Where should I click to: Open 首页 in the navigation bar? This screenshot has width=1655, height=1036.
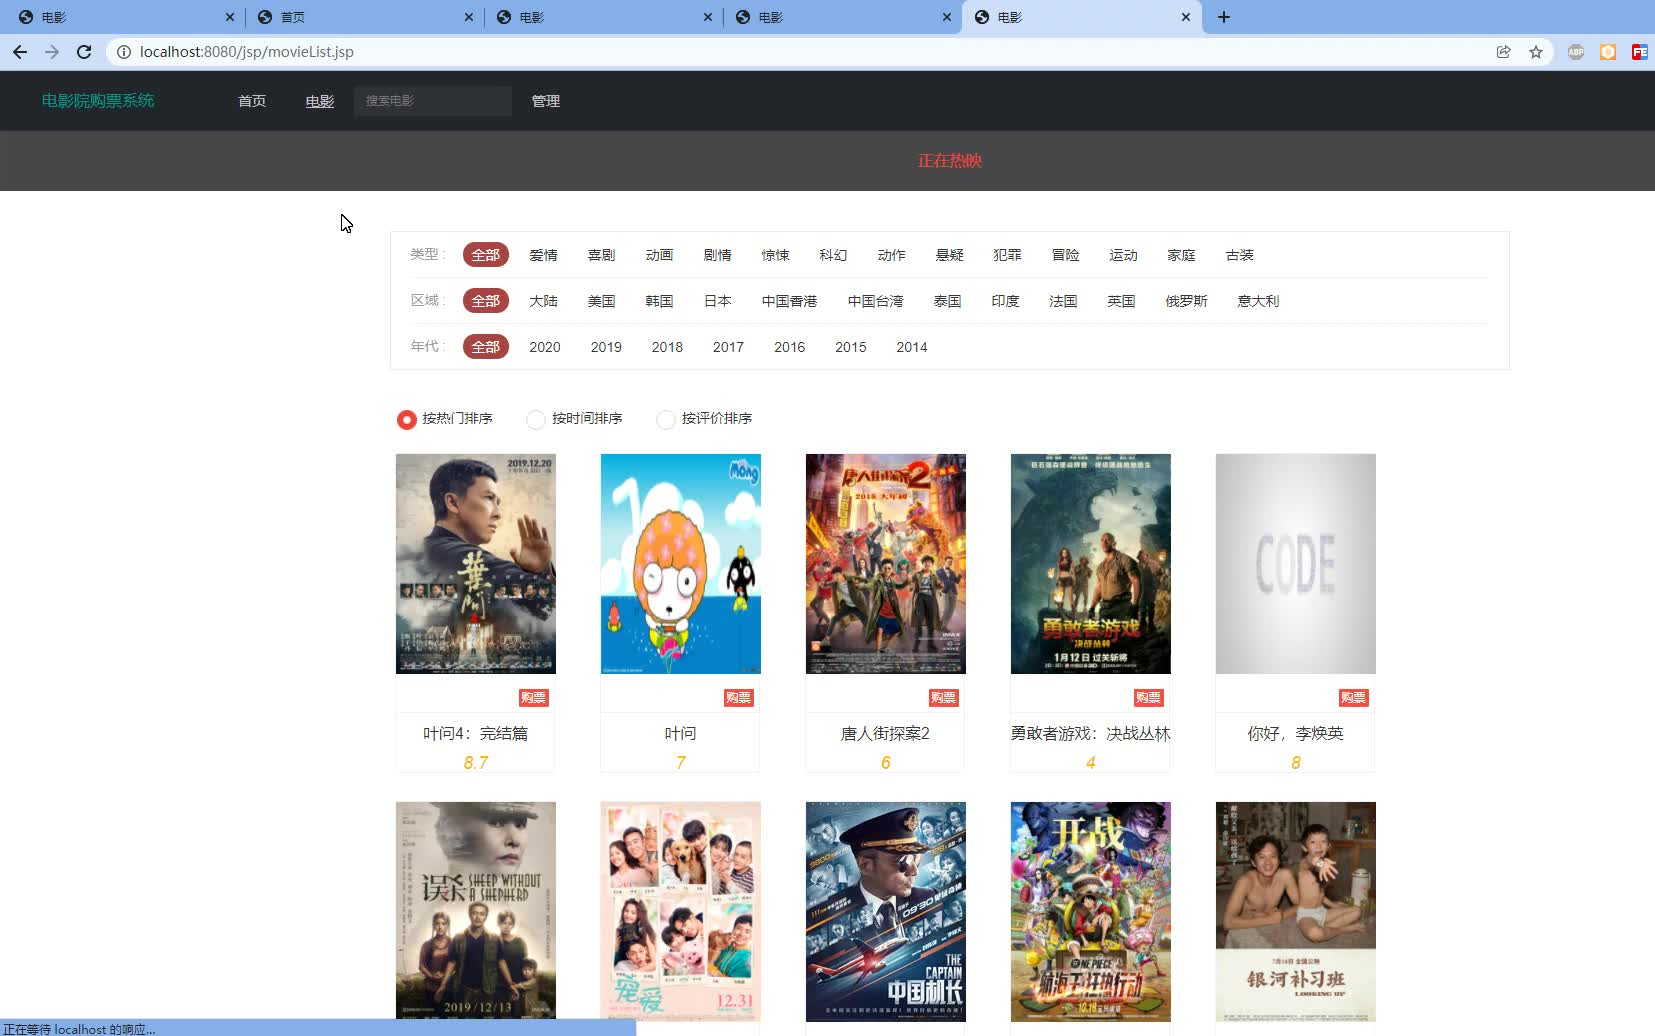click(x=252, y=101)
